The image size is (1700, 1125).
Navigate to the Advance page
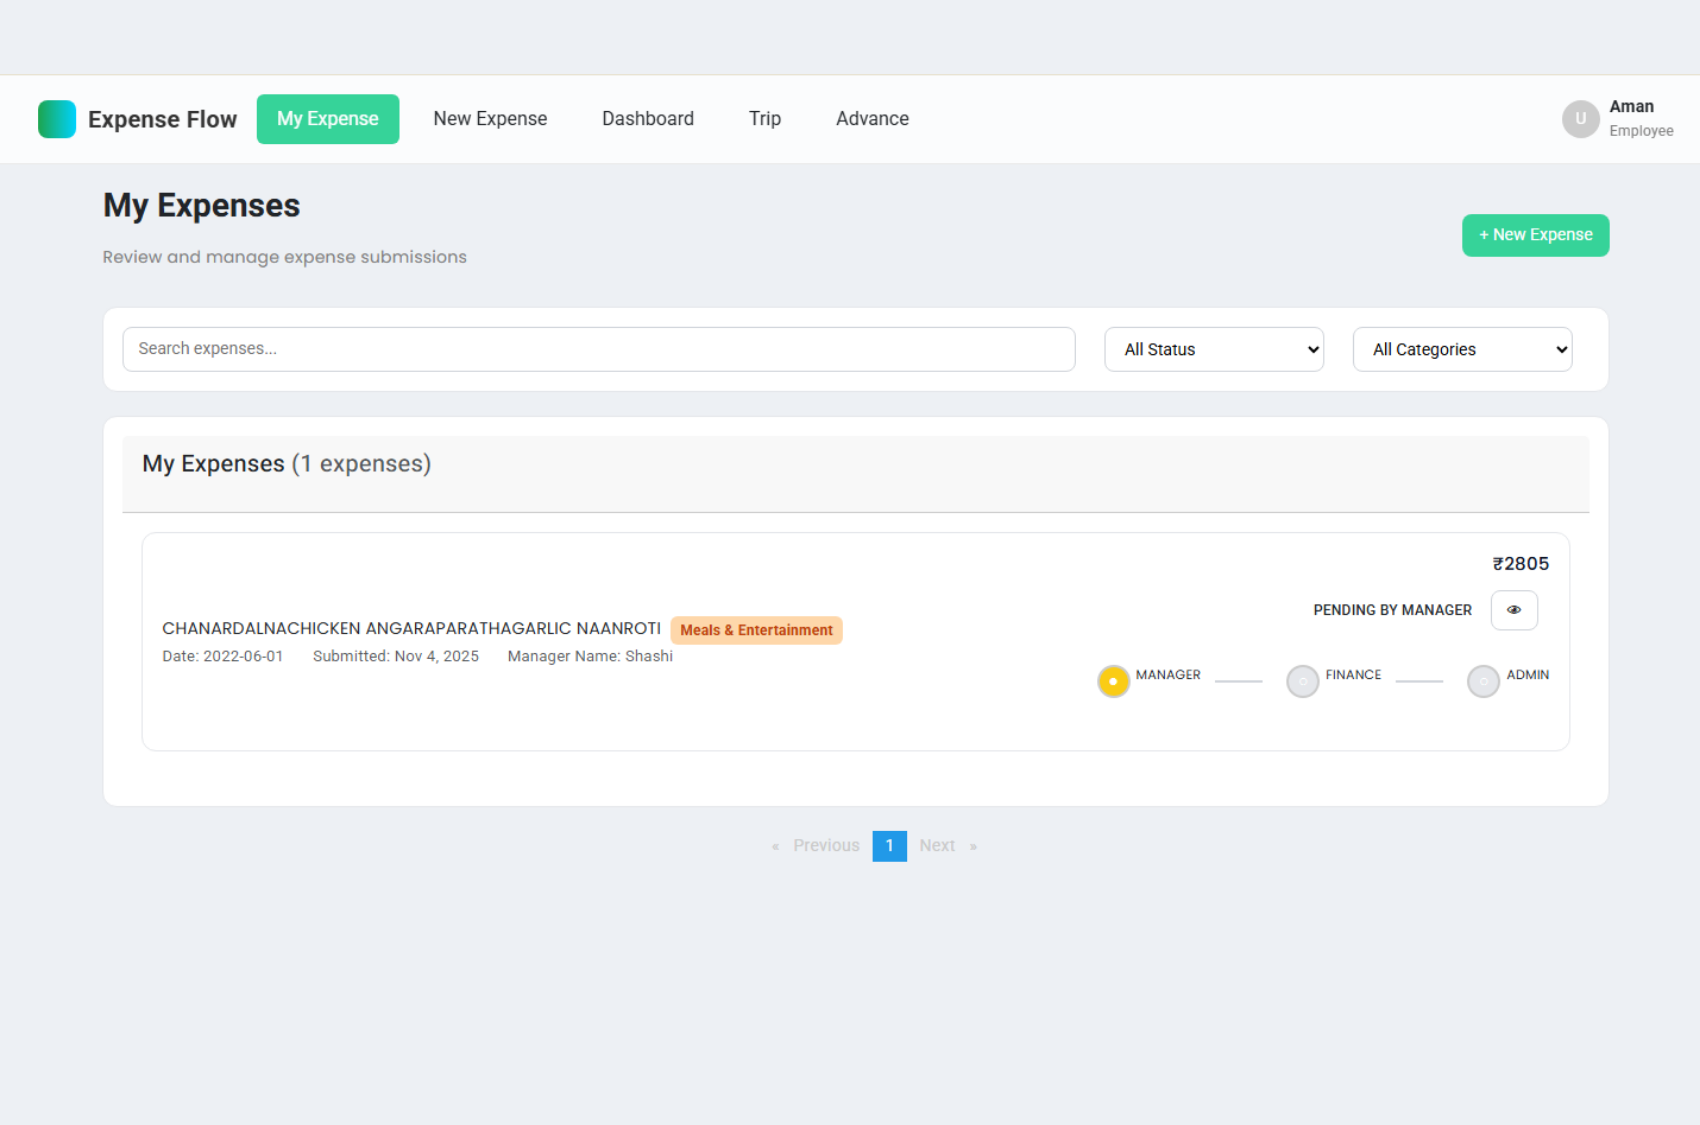(x=872, y=119)
